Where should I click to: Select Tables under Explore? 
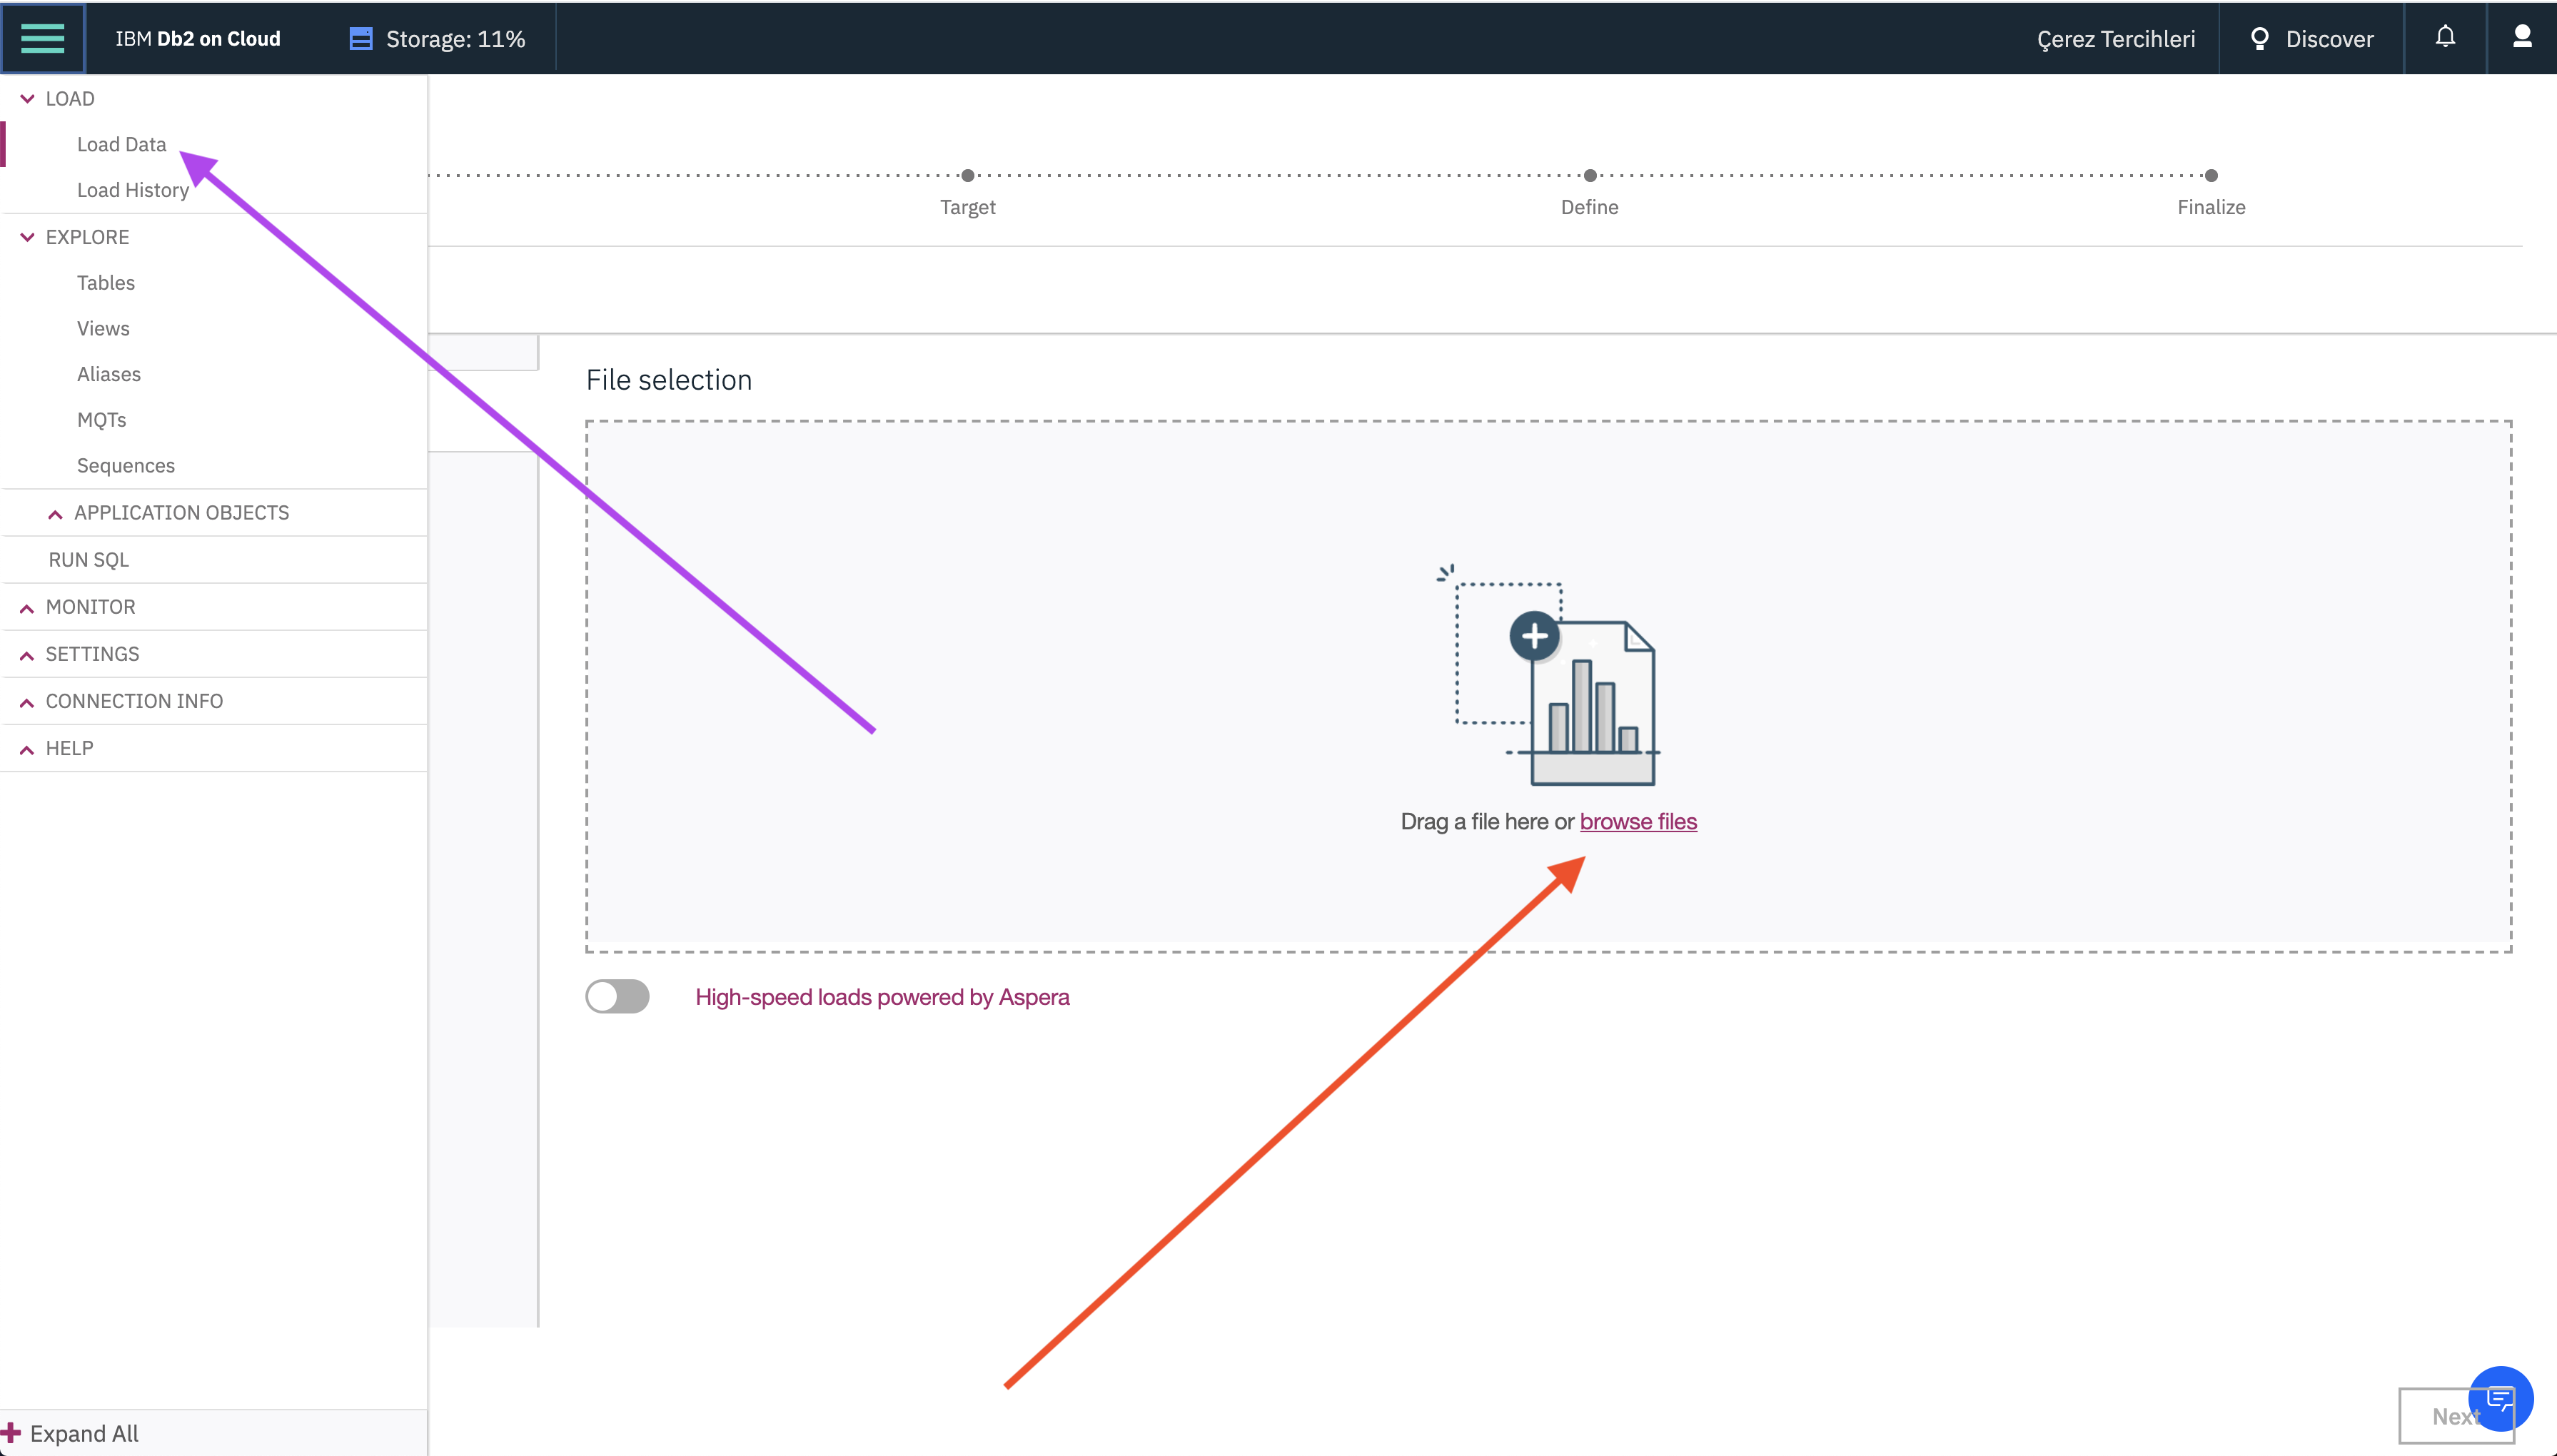(x=105, y=283)
